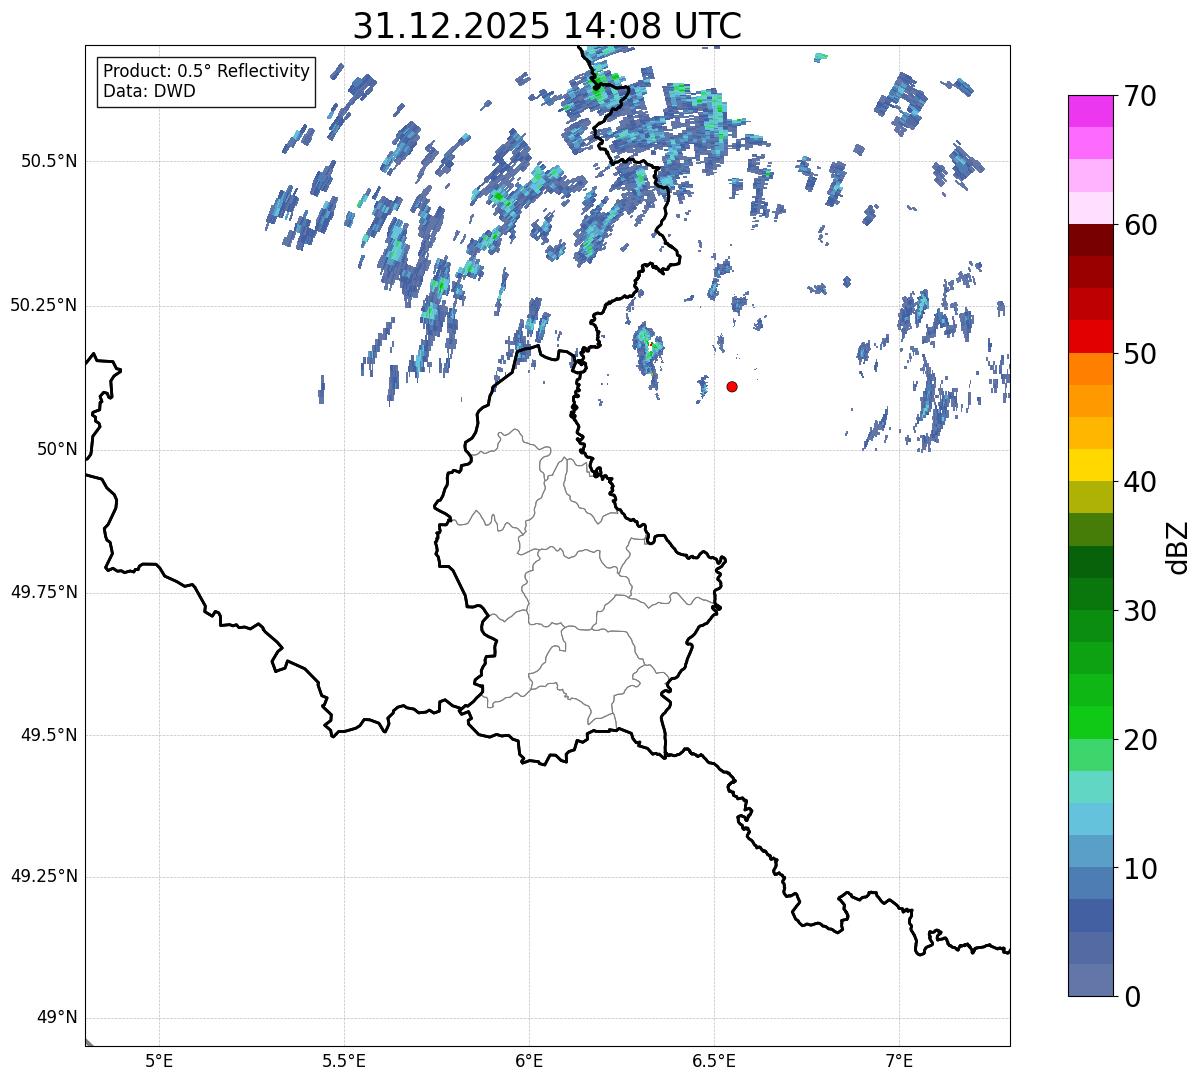Click the '6°E' longitude label
Image resolution: width=1202 pixels, height=1081 pixels.
(529, 1060)
